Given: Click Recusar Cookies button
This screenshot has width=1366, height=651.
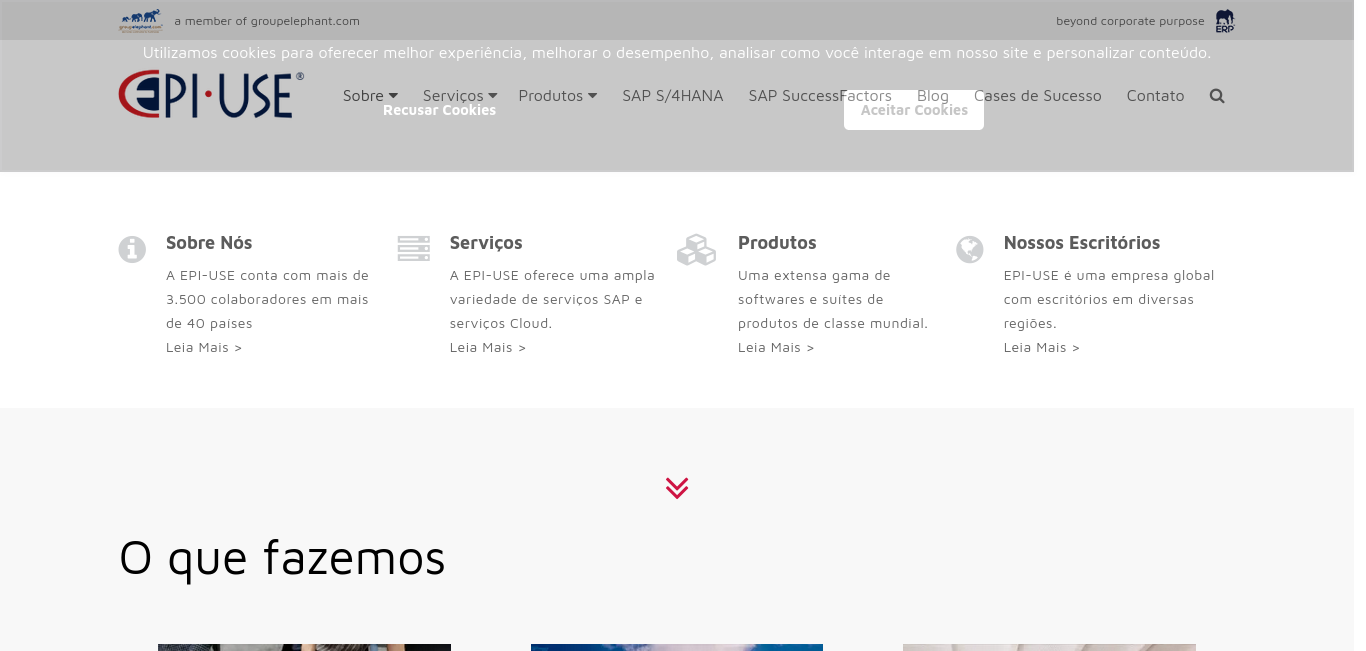Looking at the screenshot, I should [x=439, y=110].
